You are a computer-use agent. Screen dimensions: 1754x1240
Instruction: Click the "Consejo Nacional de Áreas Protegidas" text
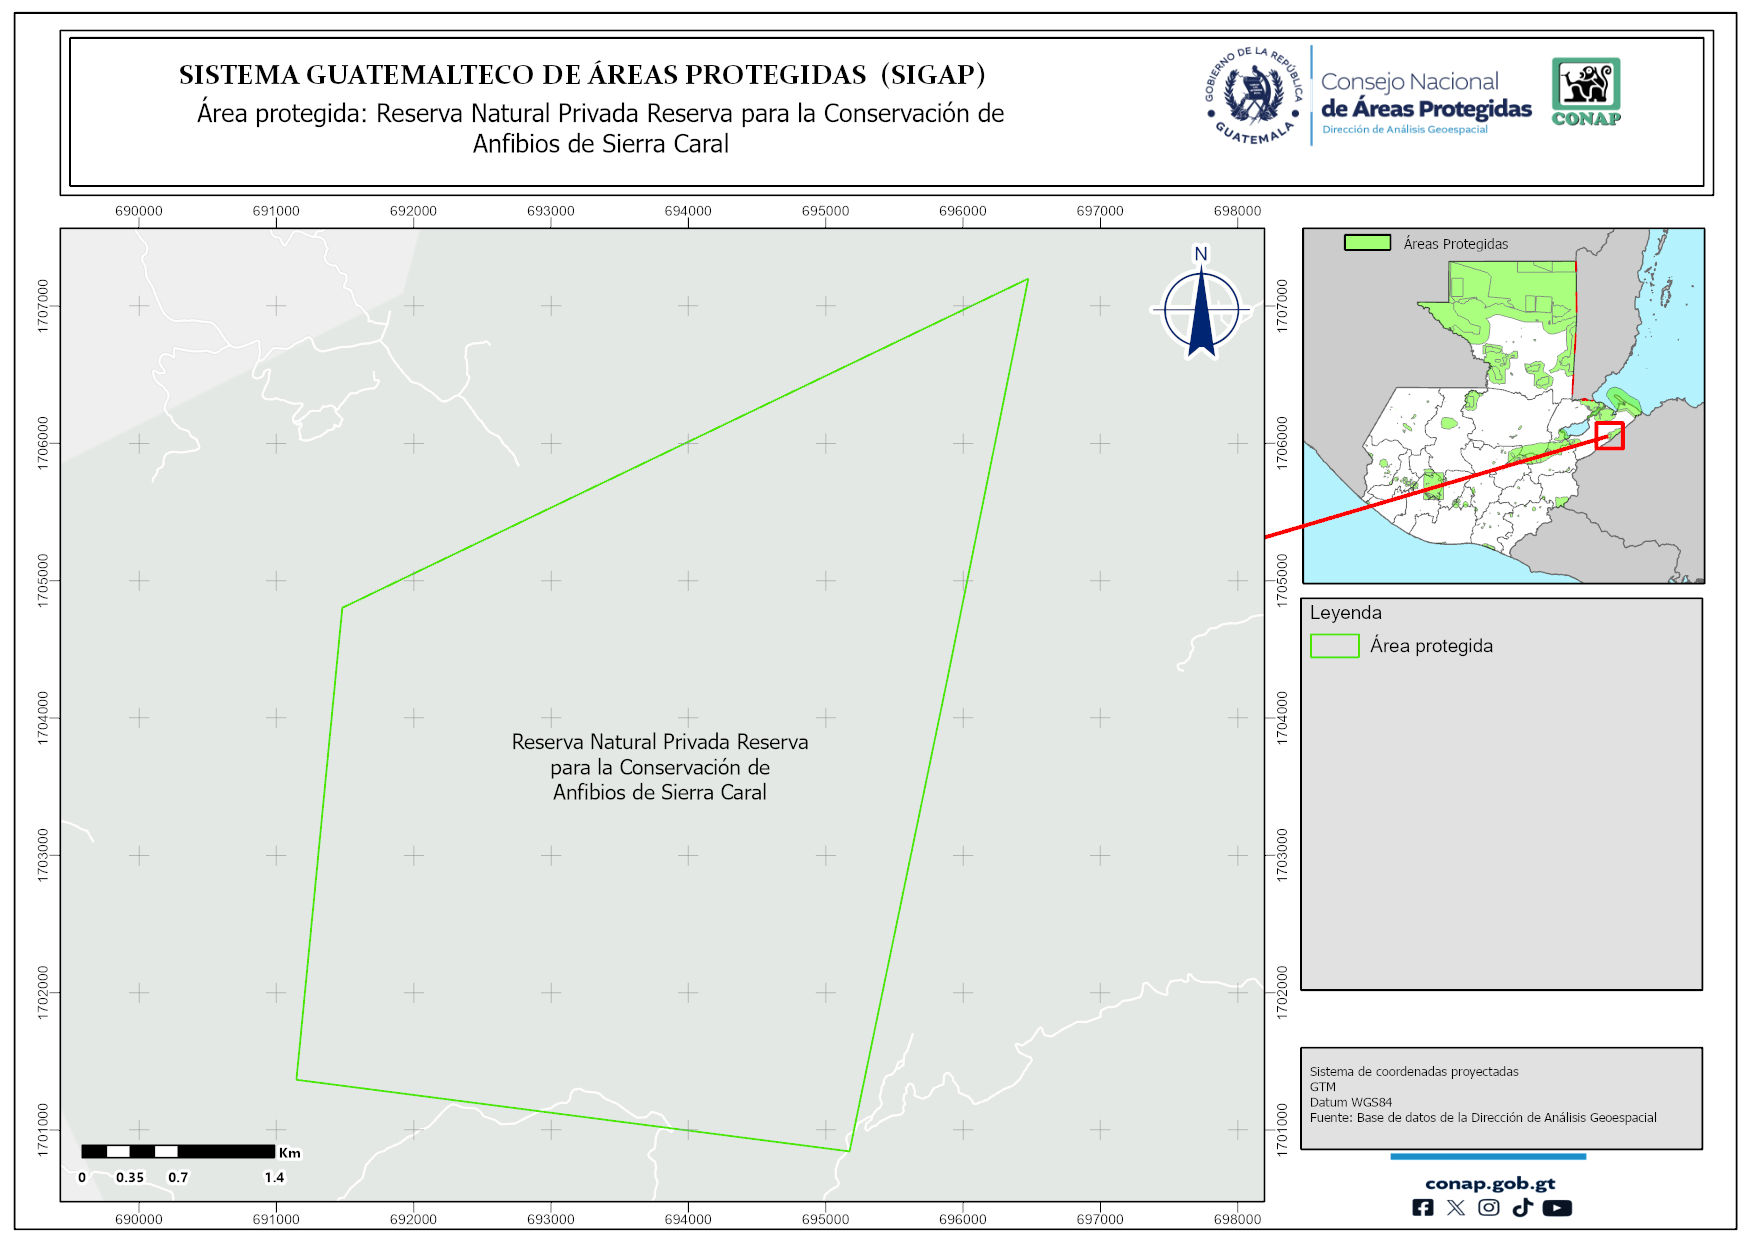click(1425, 96)
